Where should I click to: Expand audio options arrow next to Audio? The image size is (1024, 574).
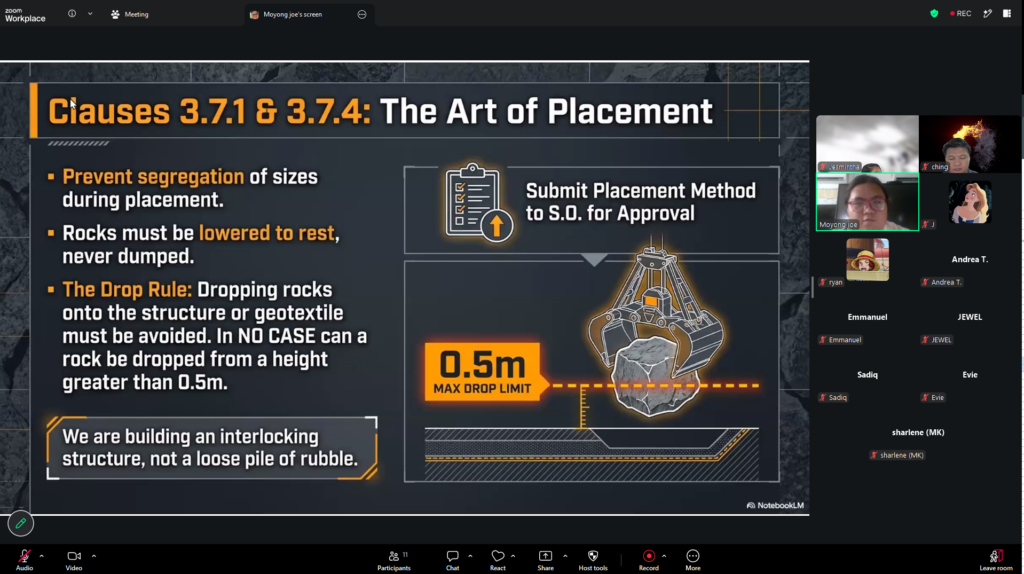coord(41,556)
